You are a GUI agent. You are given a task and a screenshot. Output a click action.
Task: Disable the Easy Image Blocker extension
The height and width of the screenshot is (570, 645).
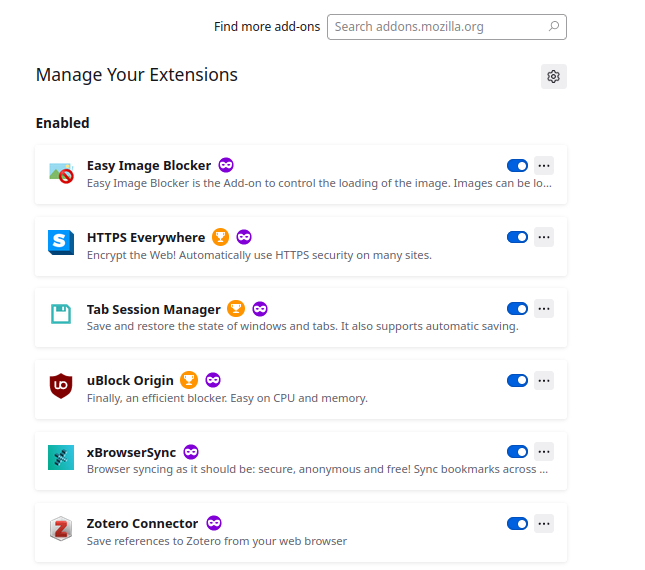pyautogui.click(x=517, y=166)
